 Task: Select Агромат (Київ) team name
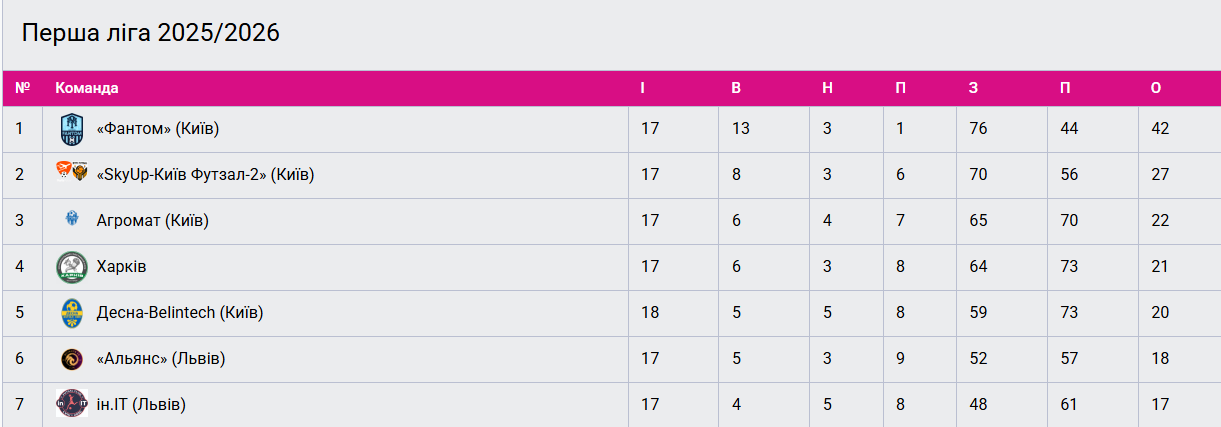[152, 220]
